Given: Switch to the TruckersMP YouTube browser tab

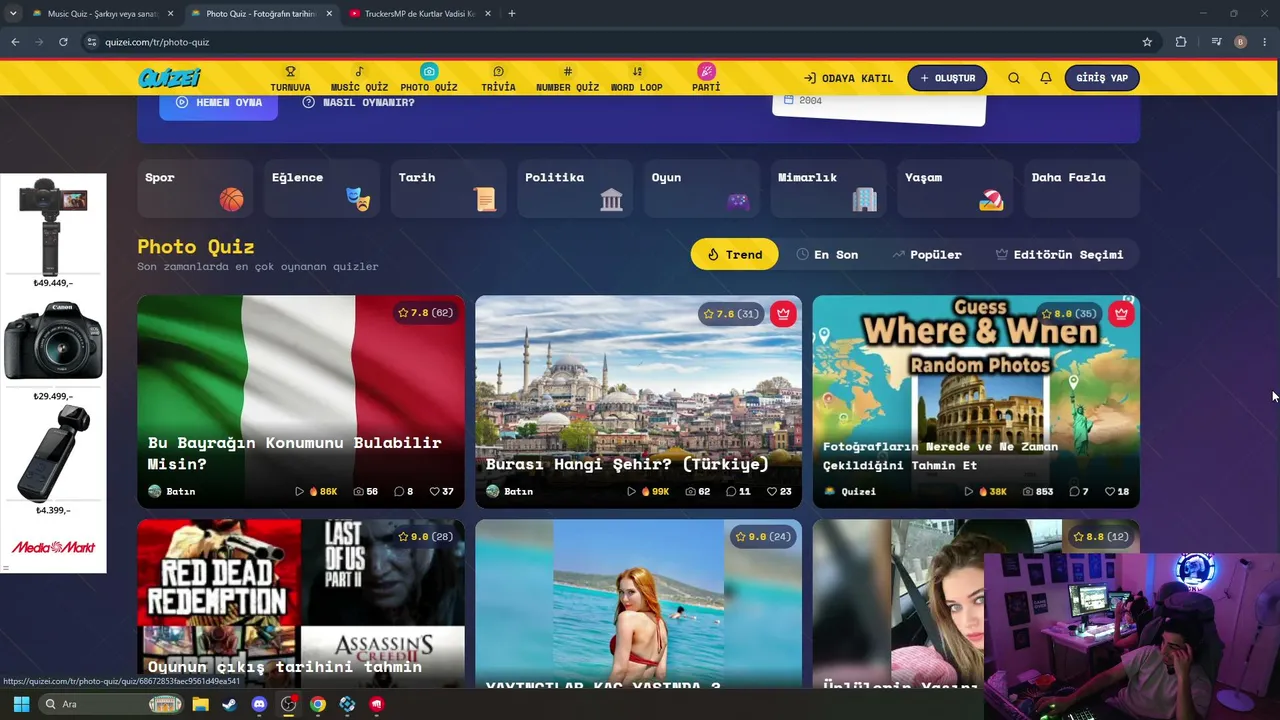Looking at the screenshot, I should tap(419, 14).
